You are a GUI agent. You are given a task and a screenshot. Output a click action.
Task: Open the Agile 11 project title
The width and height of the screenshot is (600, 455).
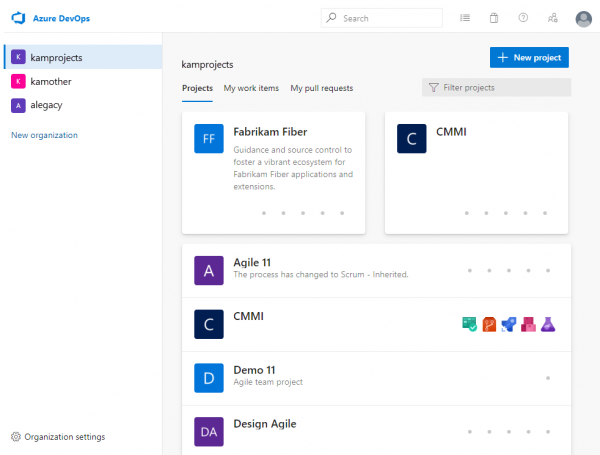252,262
